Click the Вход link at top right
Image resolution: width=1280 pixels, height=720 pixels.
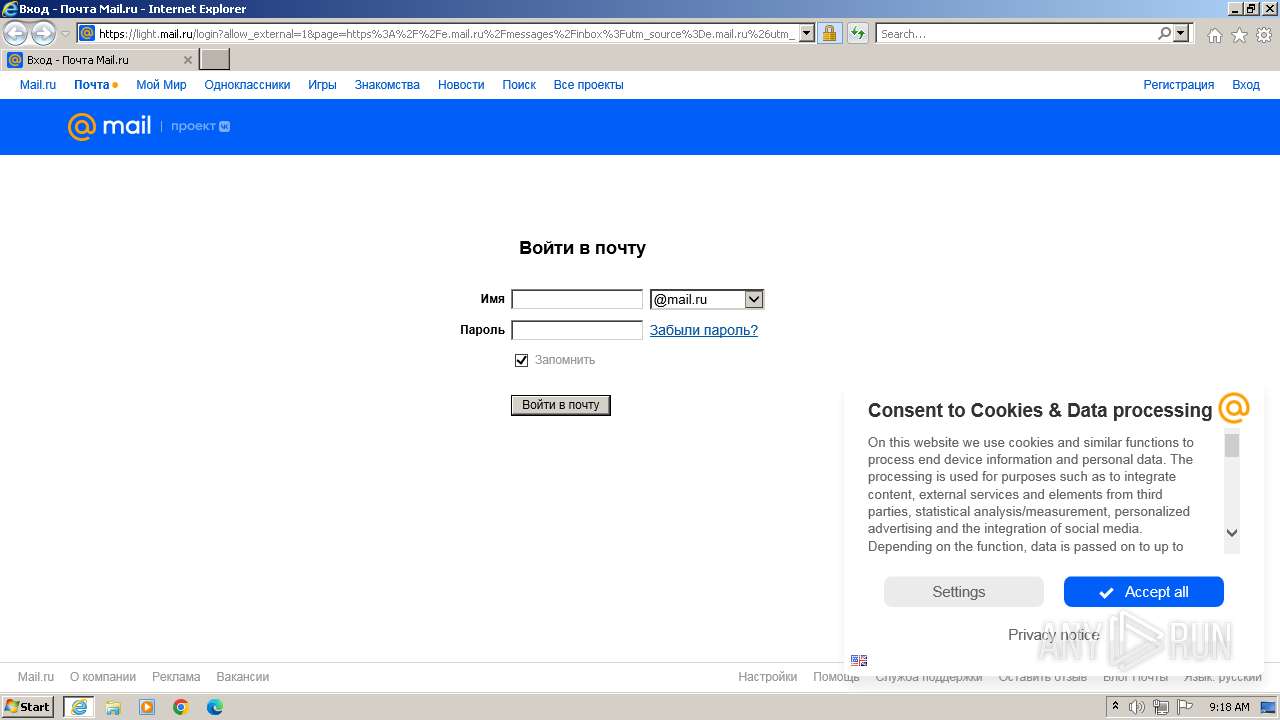pyautogui.click(x=1246, y=85)
